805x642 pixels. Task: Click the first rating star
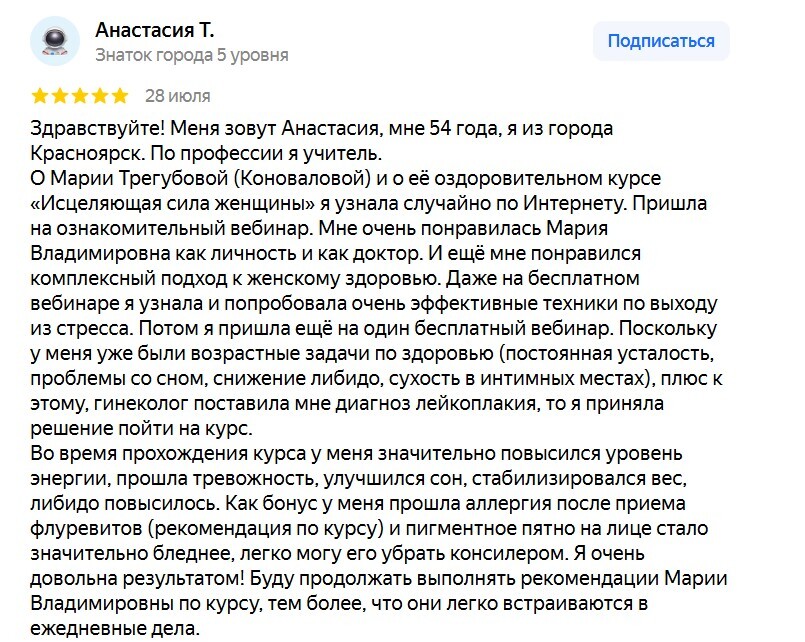[x=40, y=96]
